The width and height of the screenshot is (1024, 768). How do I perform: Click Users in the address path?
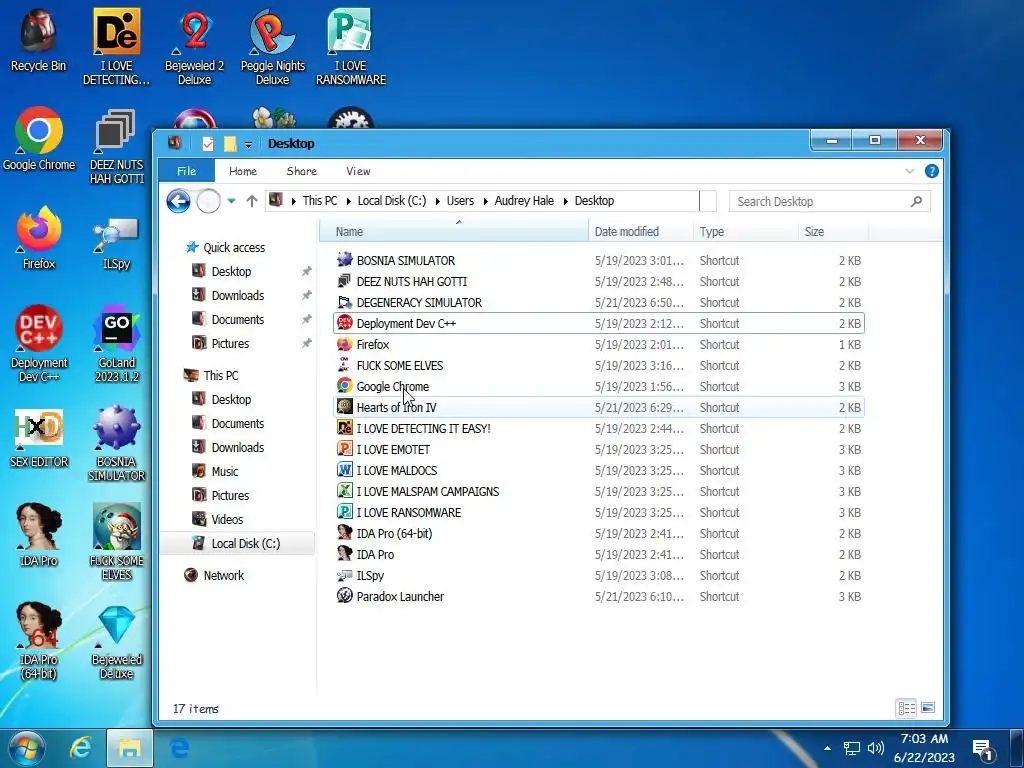pyautogui.click(x=460, y=201)
